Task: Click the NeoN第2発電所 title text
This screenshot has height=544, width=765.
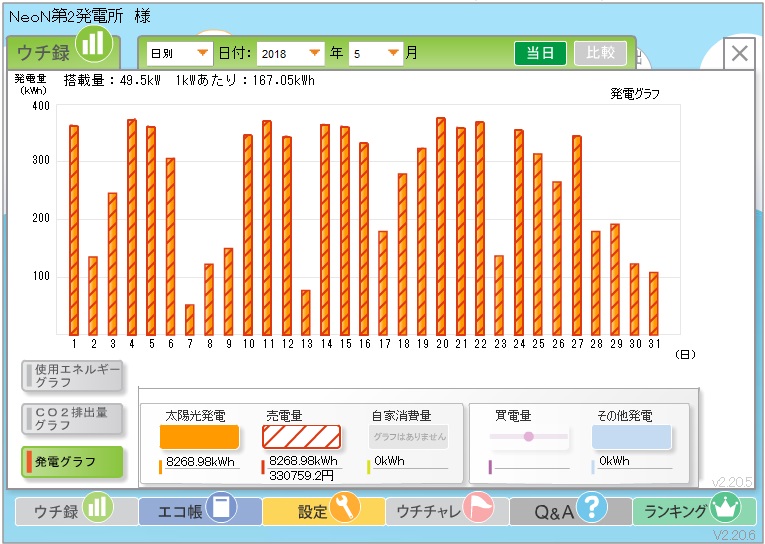Action: (66, 17)
